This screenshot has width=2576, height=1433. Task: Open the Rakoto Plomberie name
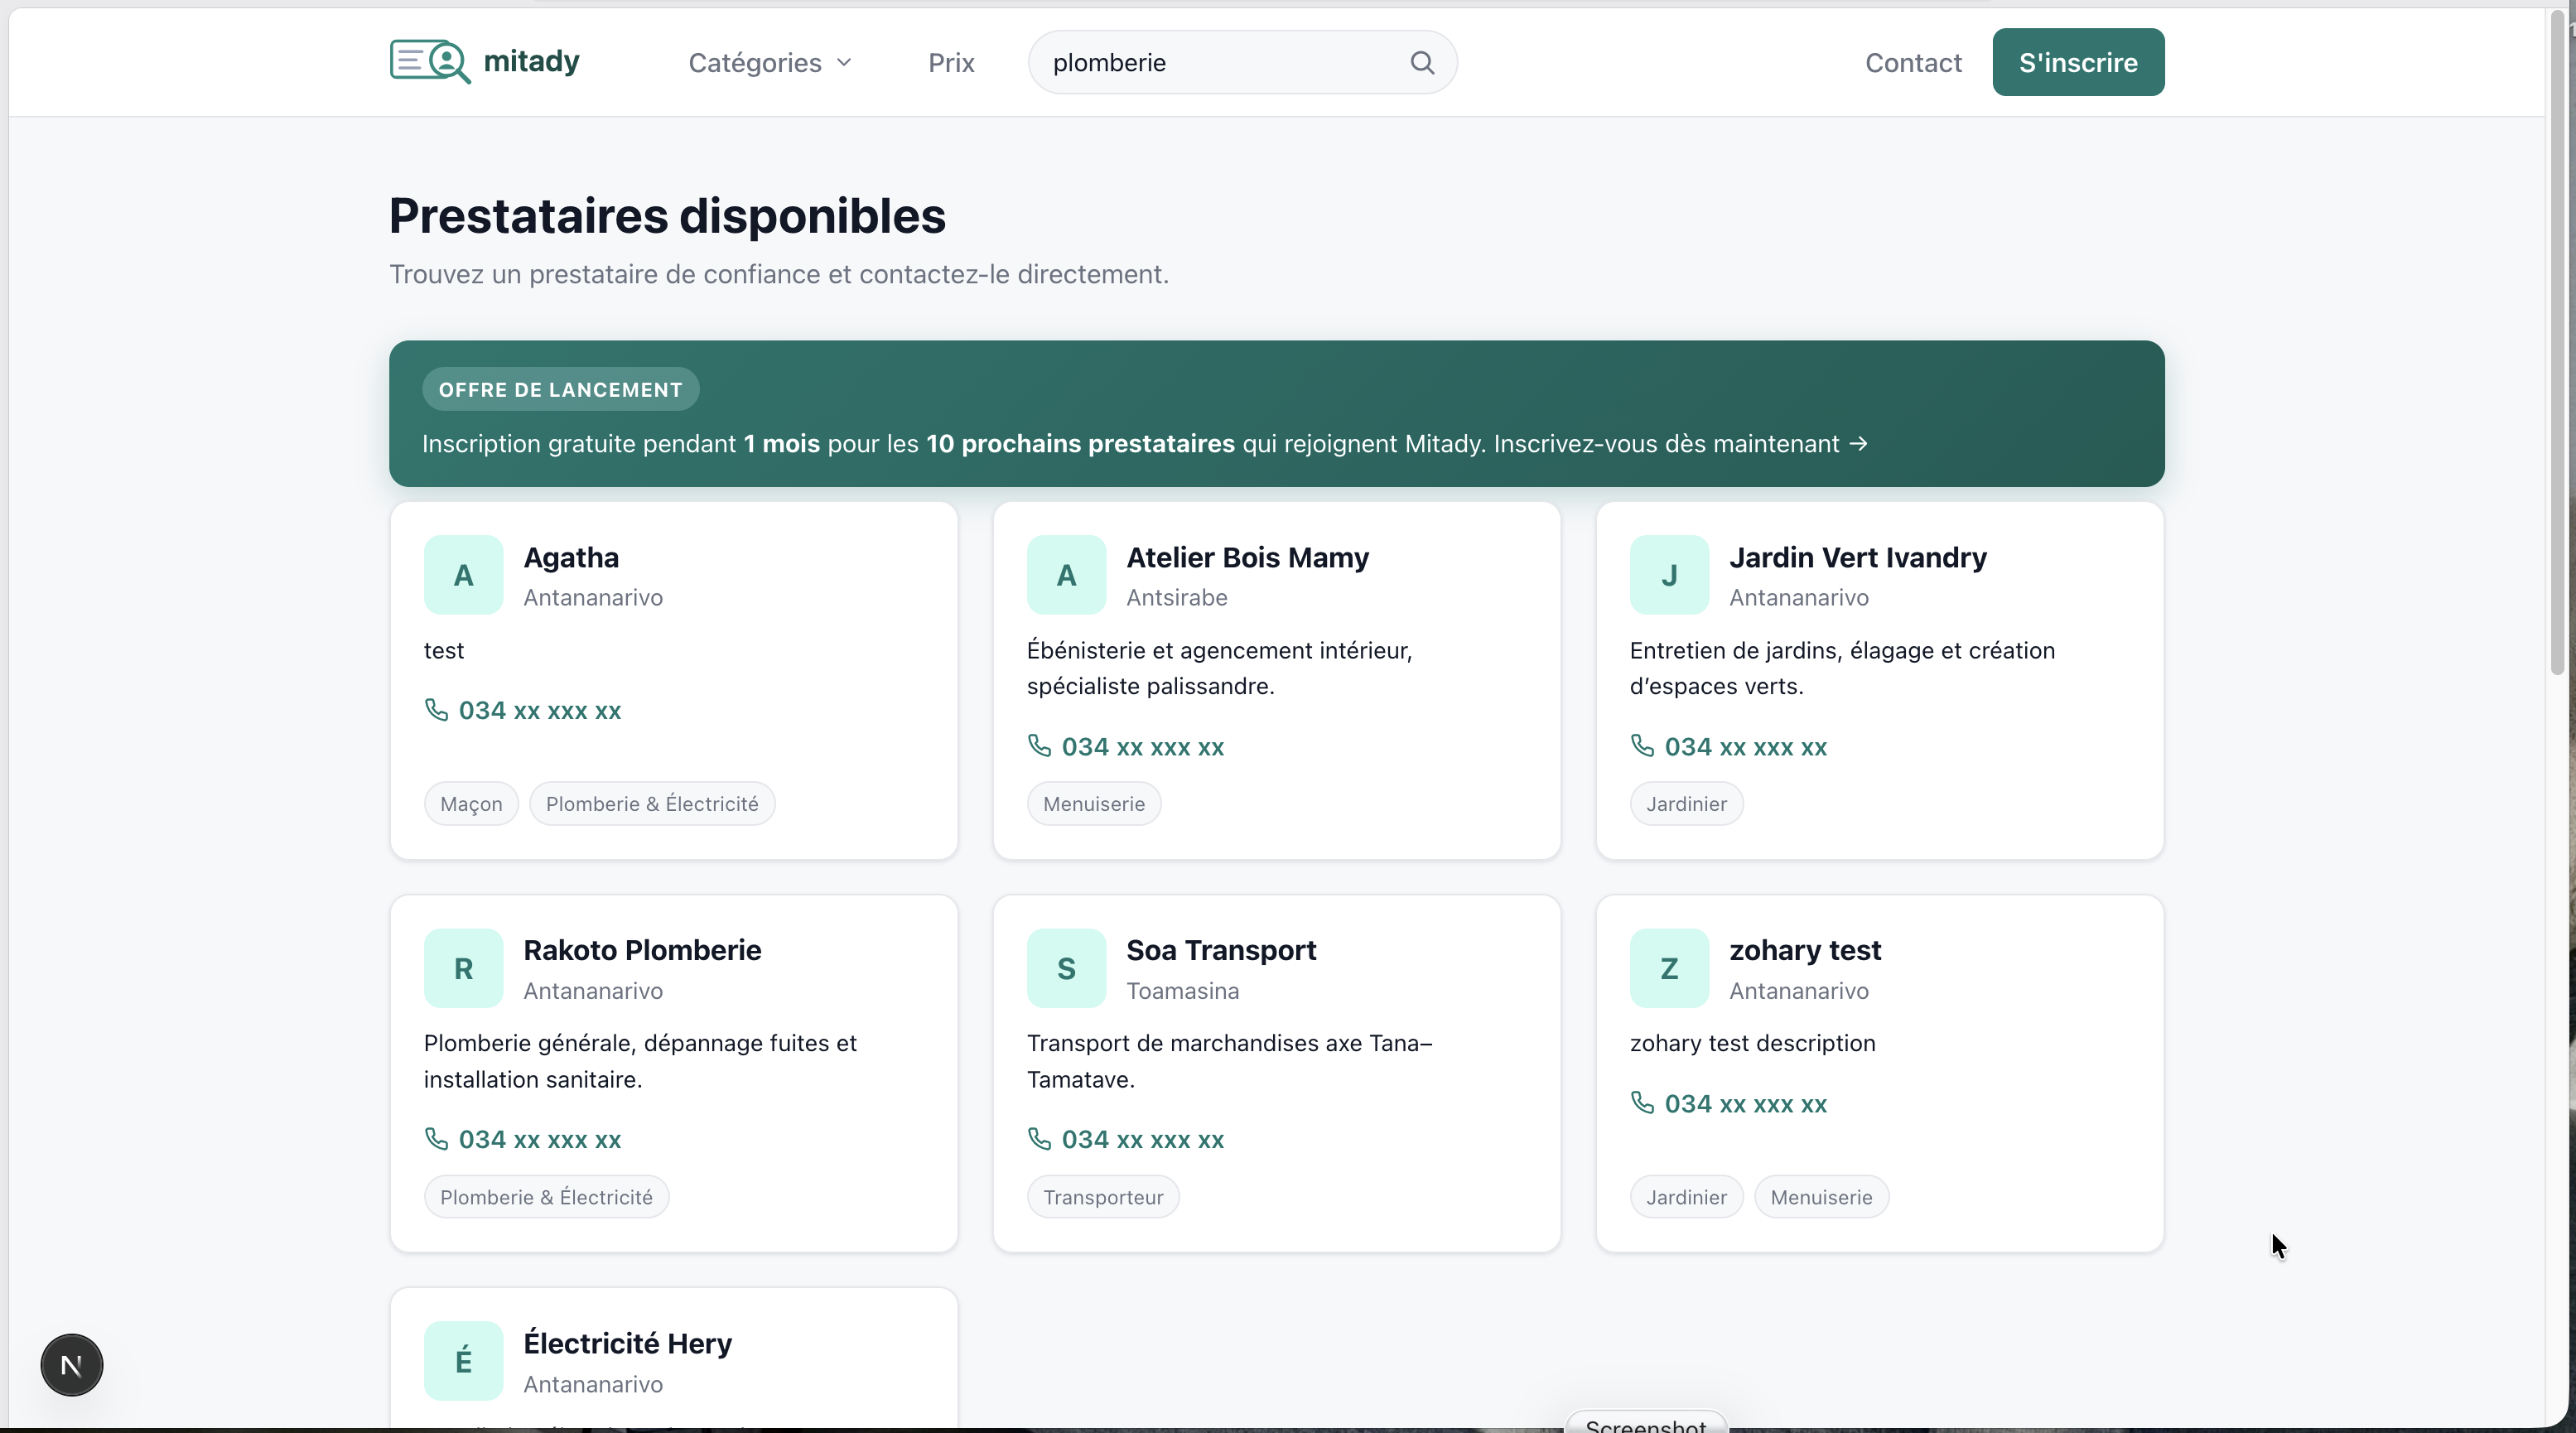coord(642,950)
